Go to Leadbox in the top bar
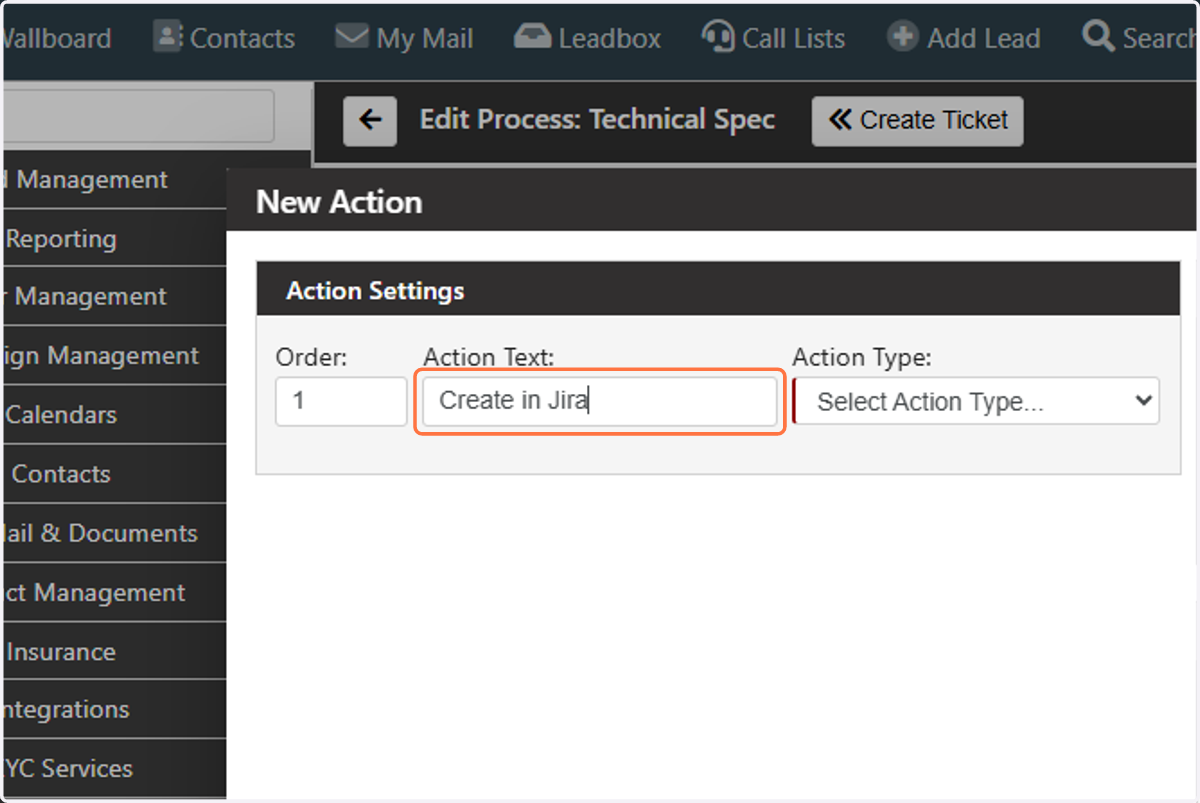This screenshot has width=1200, height=803. click(x=587, y=38)
